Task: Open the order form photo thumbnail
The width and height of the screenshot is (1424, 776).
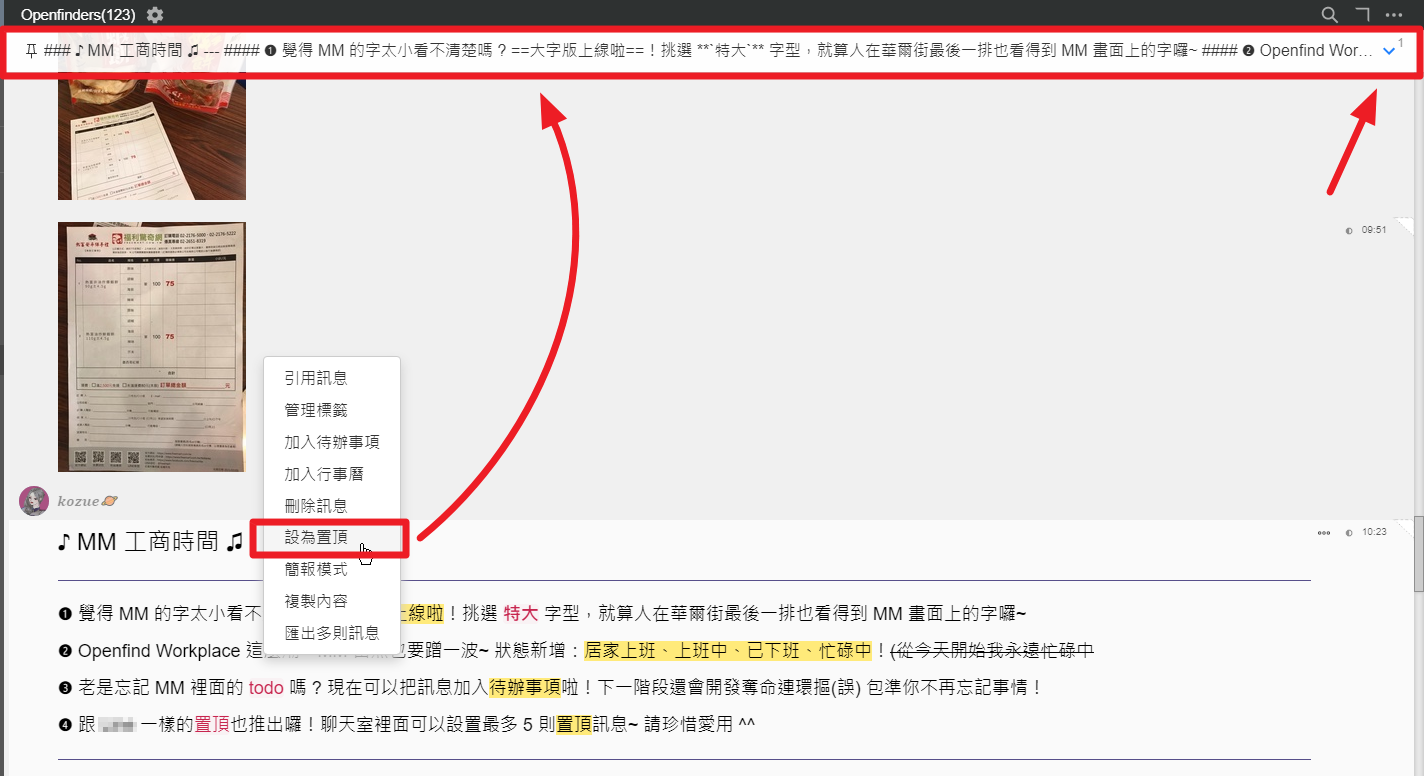Action: pyautogui.click(x=151, y=347)
